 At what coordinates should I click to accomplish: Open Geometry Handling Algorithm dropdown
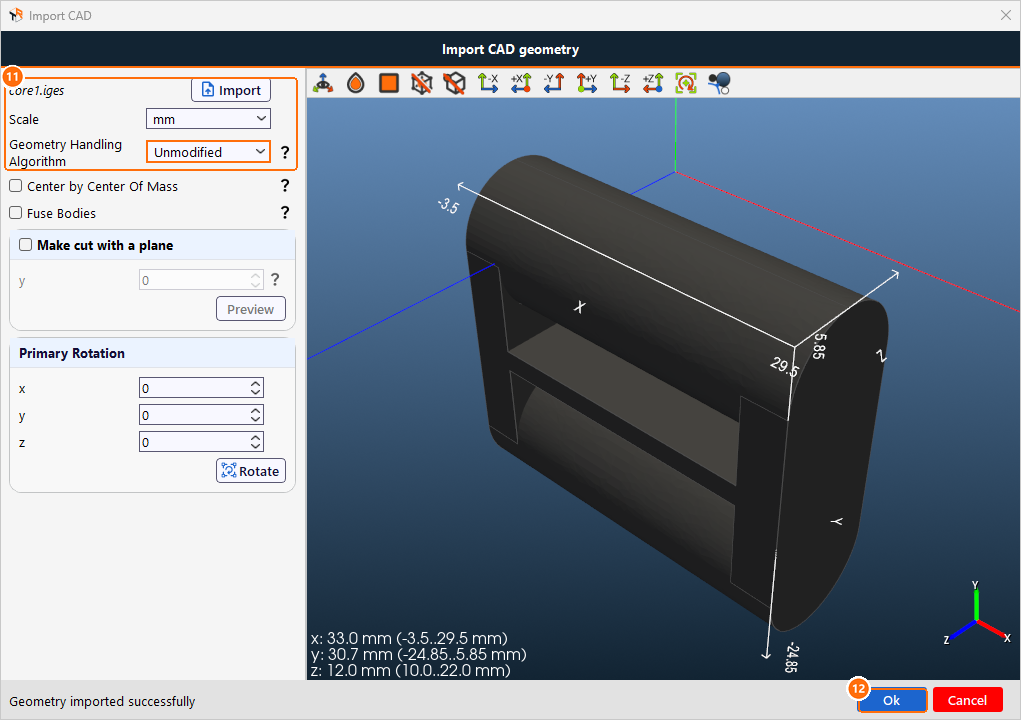coord(208,152)
